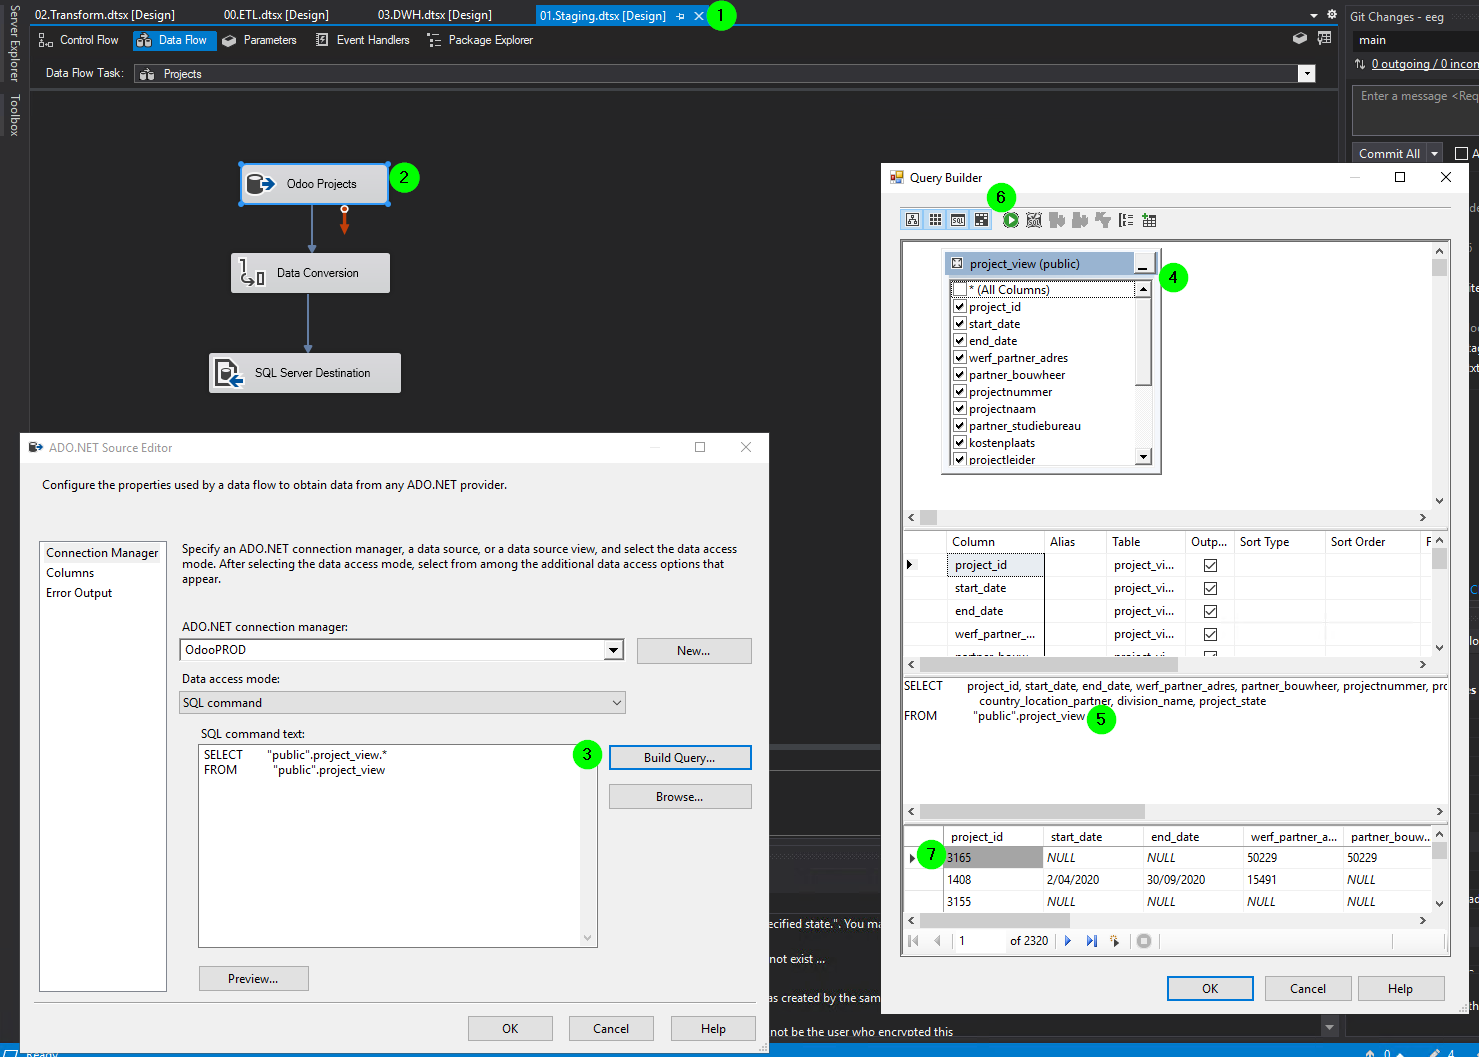
Task: Pin the 01.Staging.dtsx tab
Action: pos(681,16)
